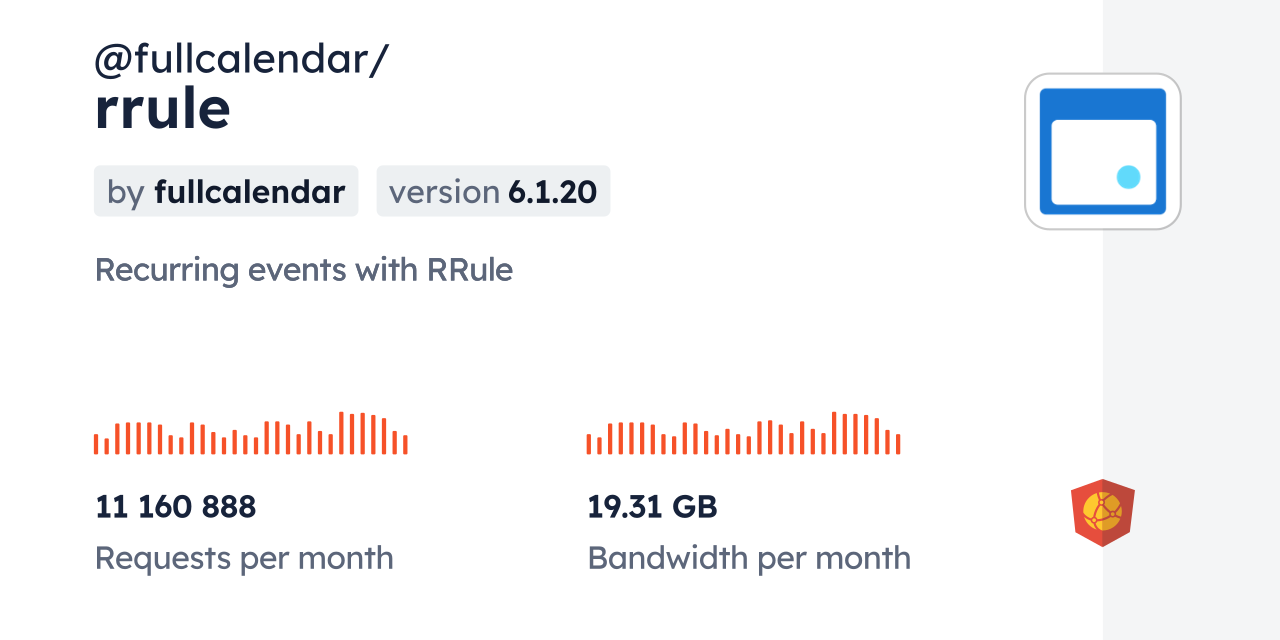
Task: Click the "Recurring events with RRule" description
Action: point(303,270)
